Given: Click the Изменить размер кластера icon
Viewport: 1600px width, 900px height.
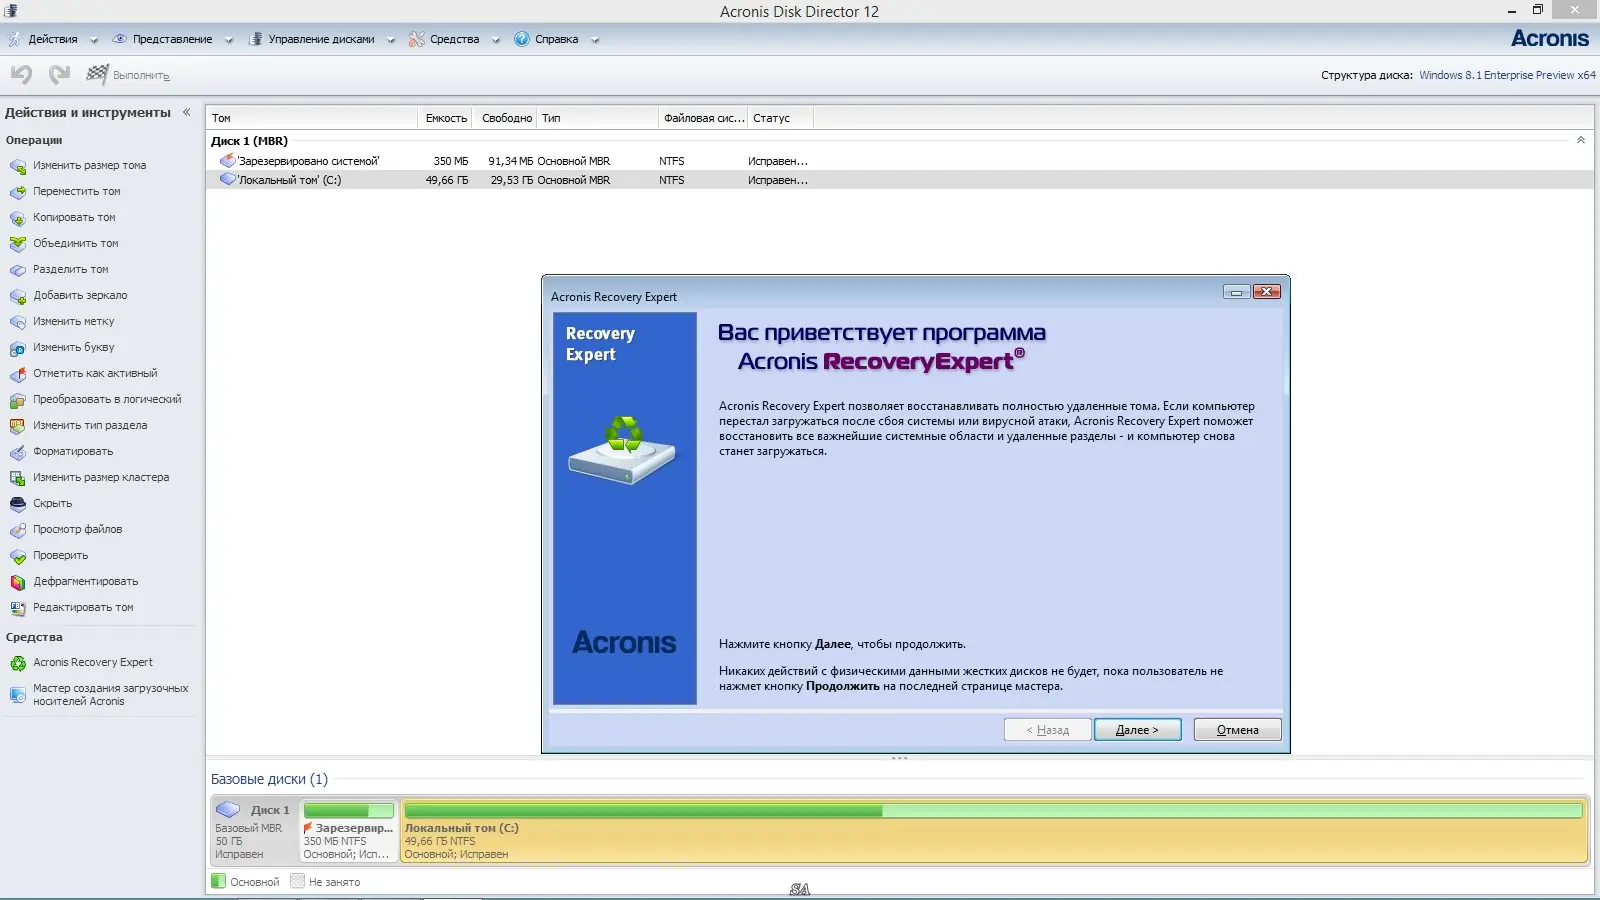Looking at the screenshot, I should tap(18, 478).
